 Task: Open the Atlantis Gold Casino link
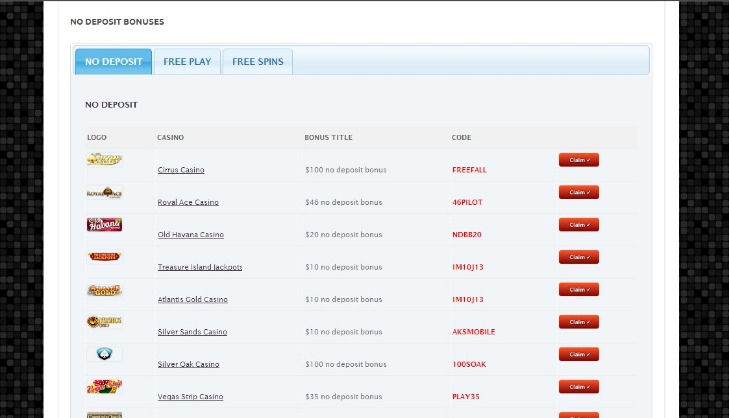coord(192,299)
